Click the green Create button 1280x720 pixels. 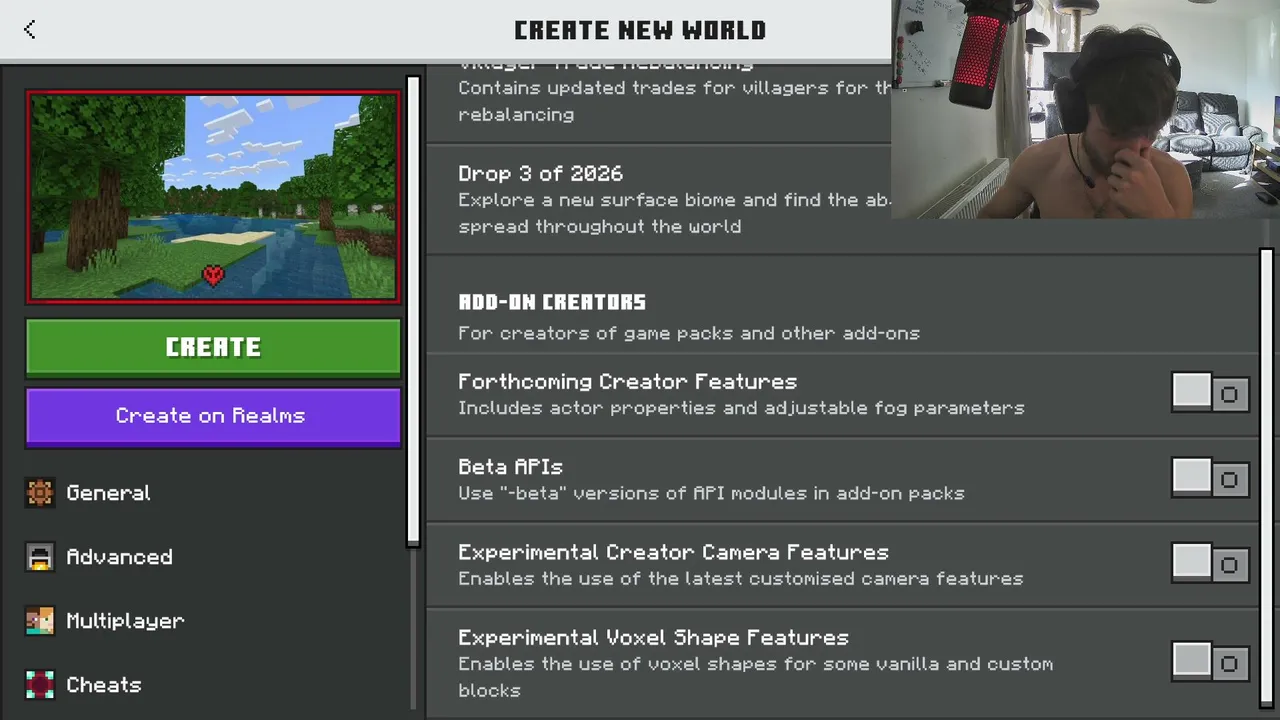coord(213,348)
